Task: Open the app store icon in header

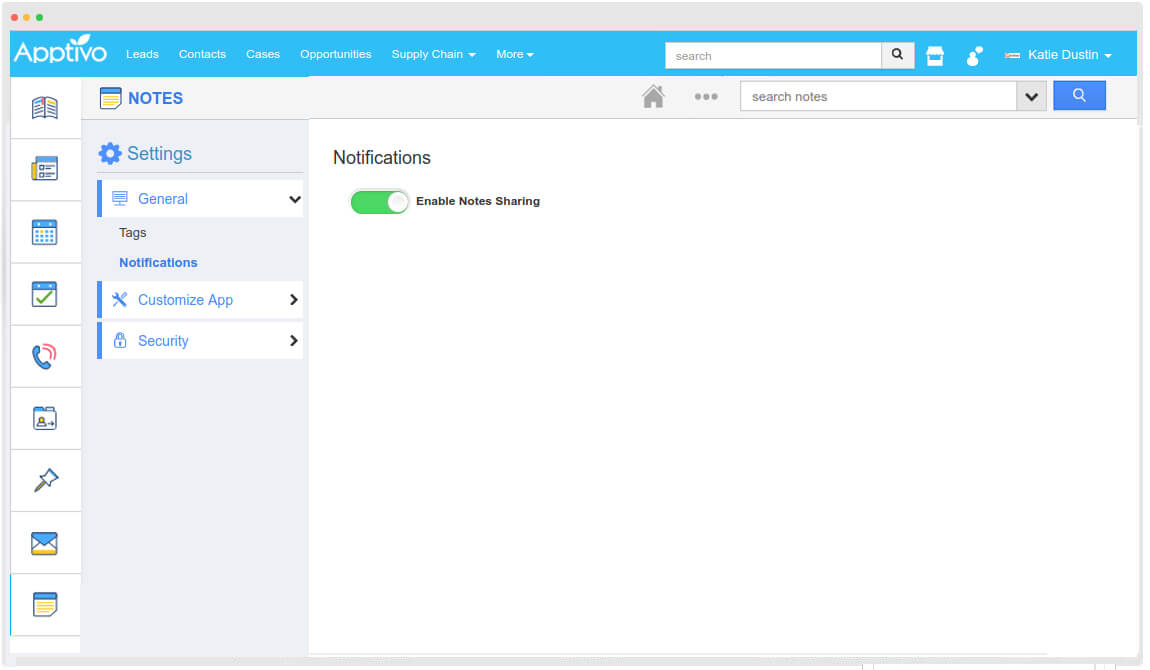Action: pos(935,56)
